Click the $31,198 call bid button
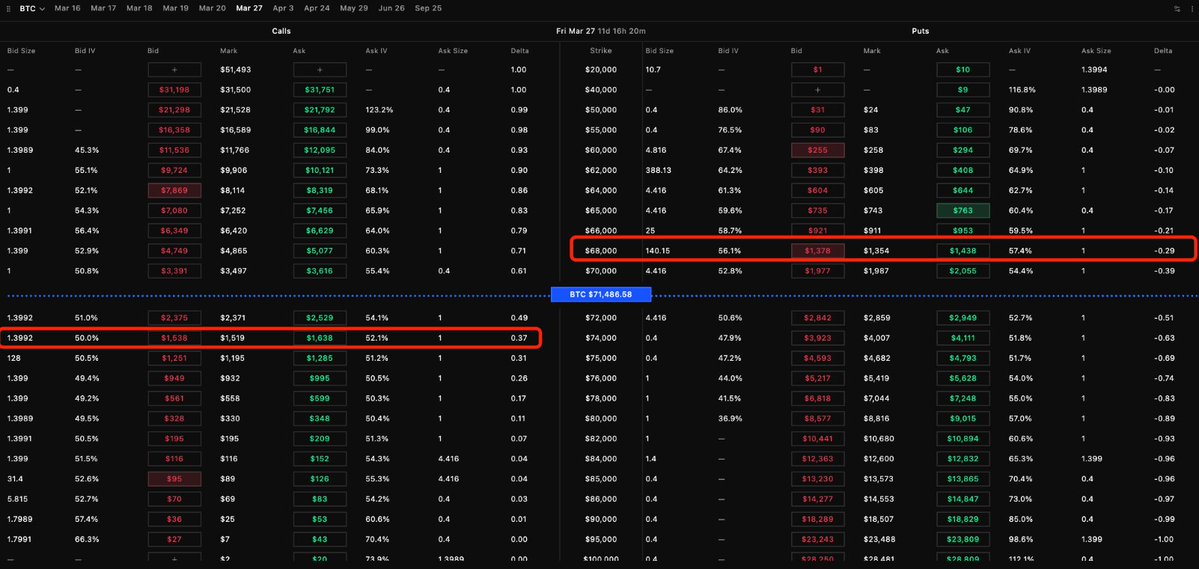 click(x=174, y=89)
